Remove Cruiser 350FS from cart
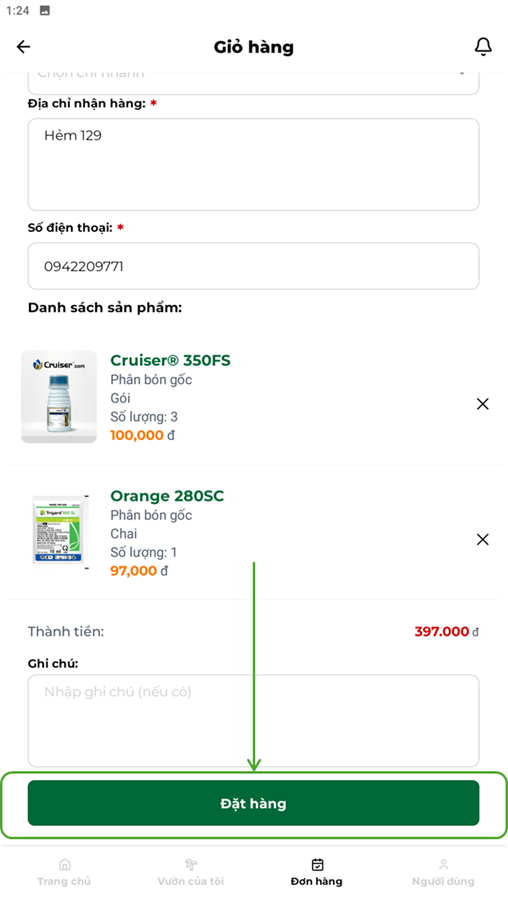 483,404
